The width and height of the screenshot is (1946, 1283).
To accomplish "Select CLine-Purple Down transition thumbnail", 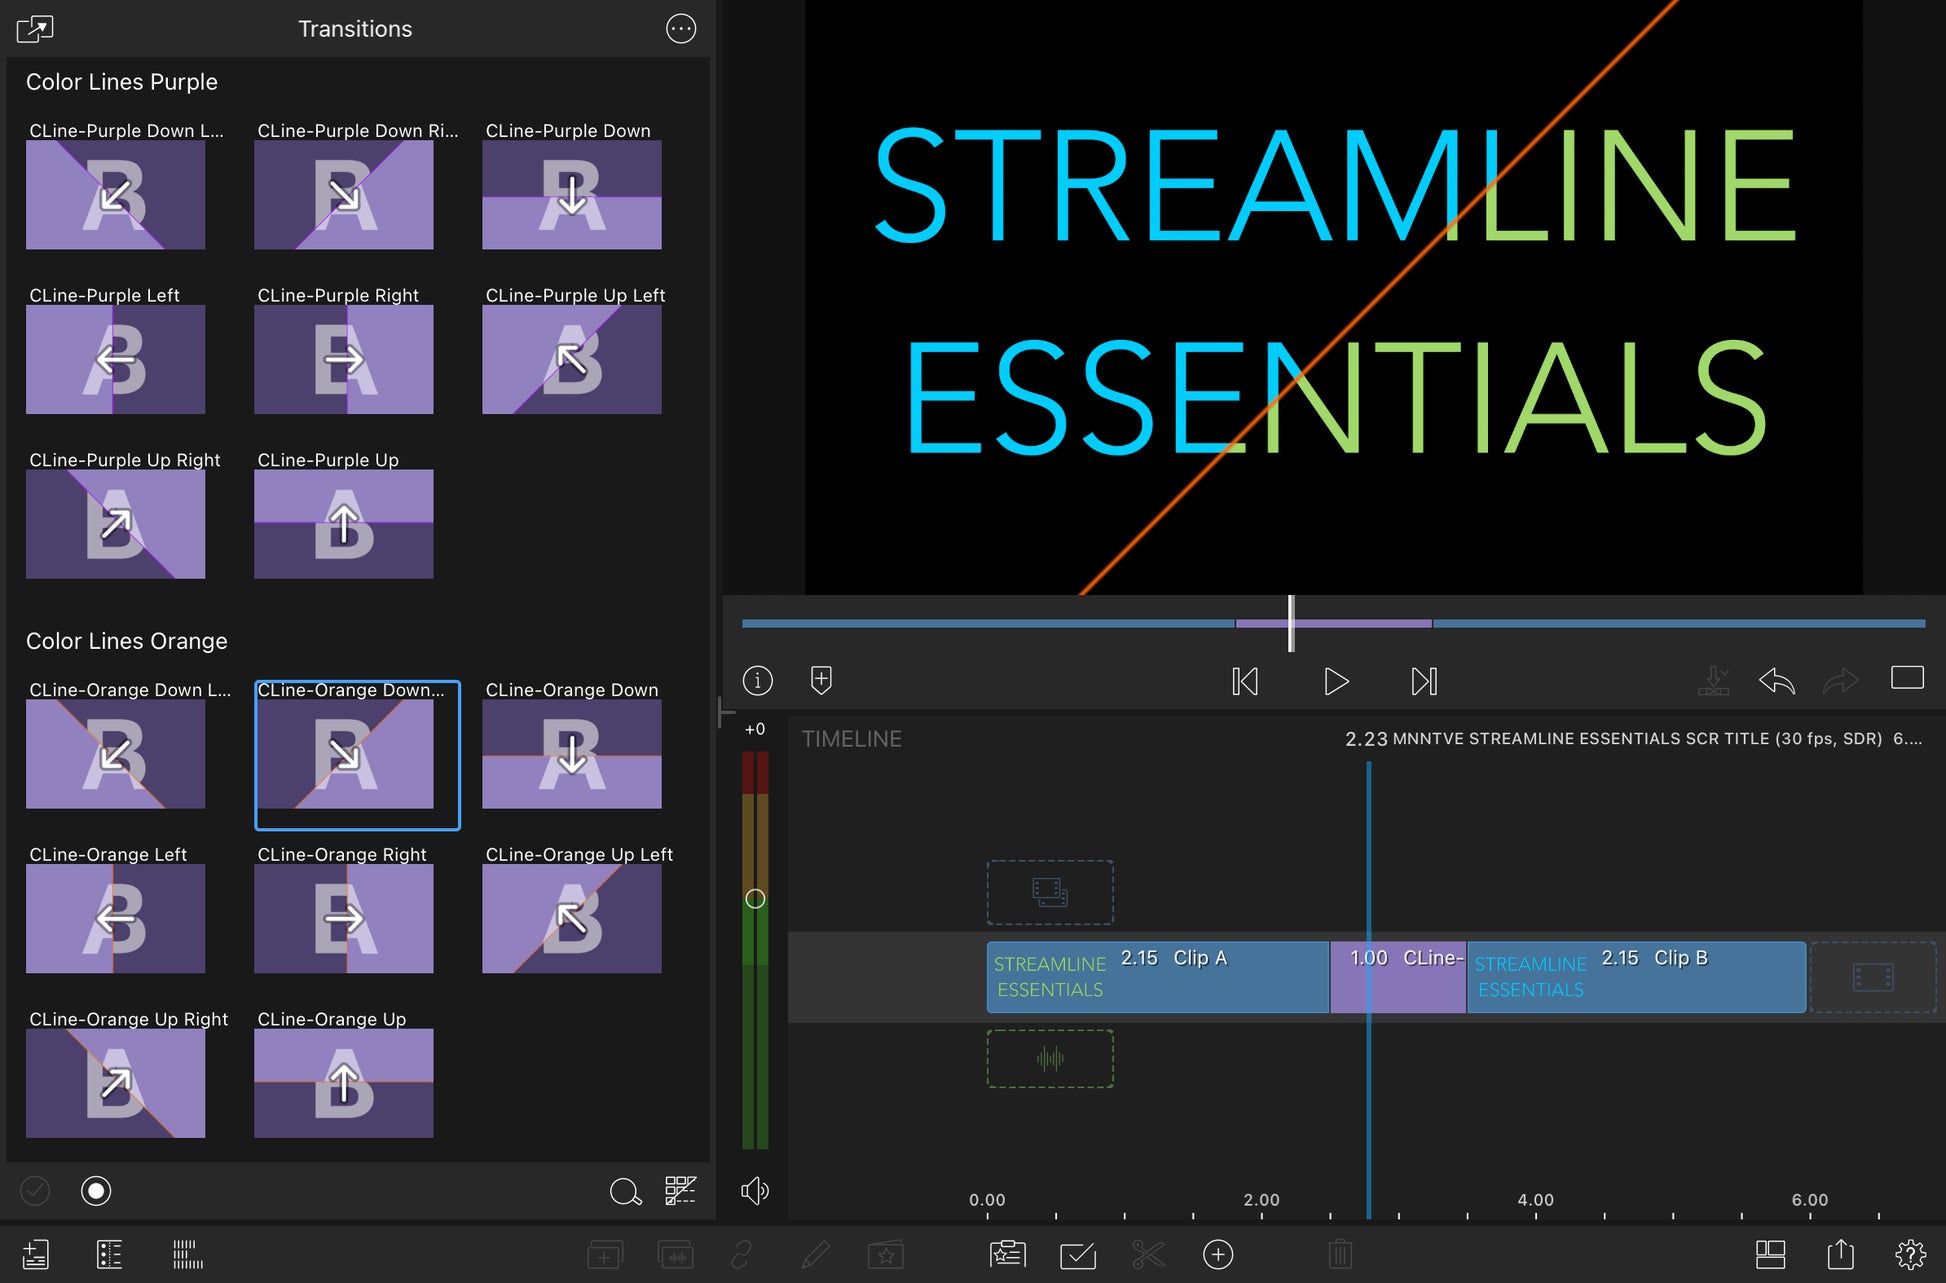I will tap(571, 194).
